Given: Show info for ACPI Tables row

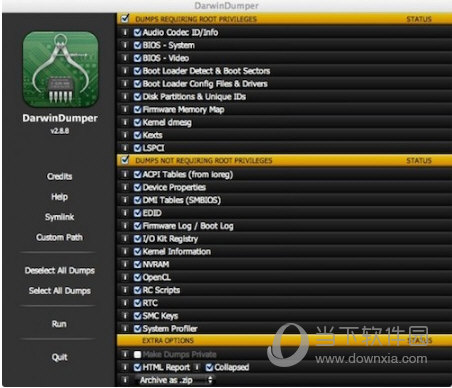Looking at the screenshot, I should (125, 174).
